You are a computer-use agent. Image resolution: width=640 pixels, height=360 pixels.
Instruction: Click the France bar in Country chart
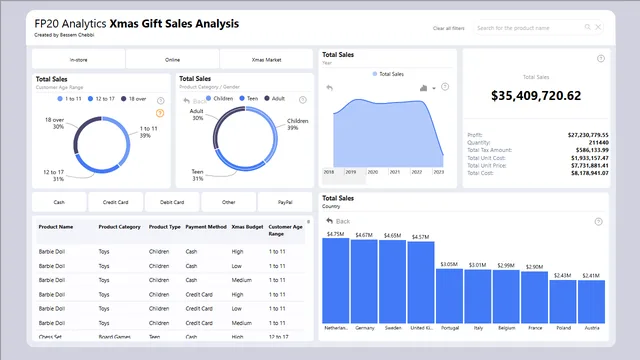[534, 298]
